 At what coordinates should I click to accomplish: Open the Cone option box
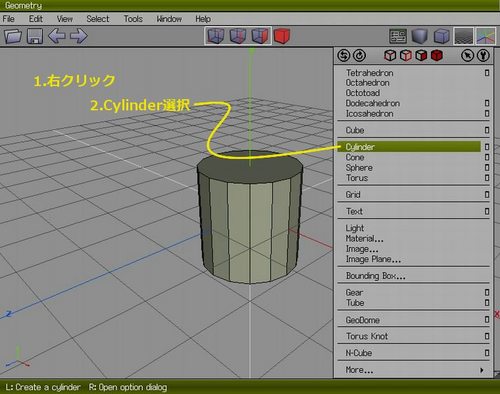click(487, 157)
